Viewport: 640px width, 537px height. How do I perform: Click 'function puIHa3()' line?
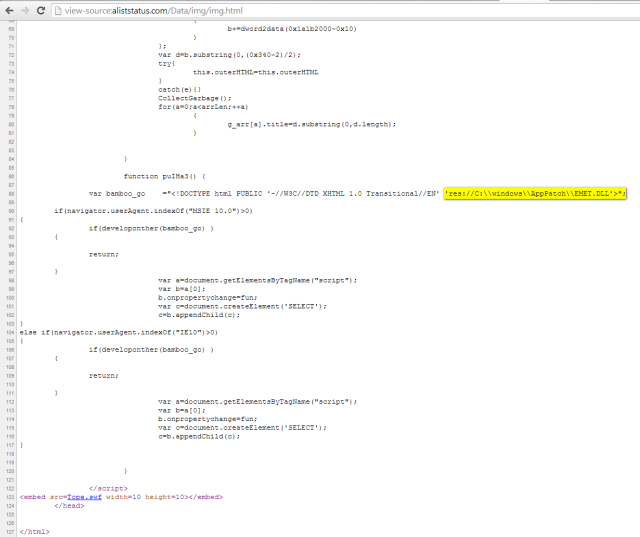164,176
